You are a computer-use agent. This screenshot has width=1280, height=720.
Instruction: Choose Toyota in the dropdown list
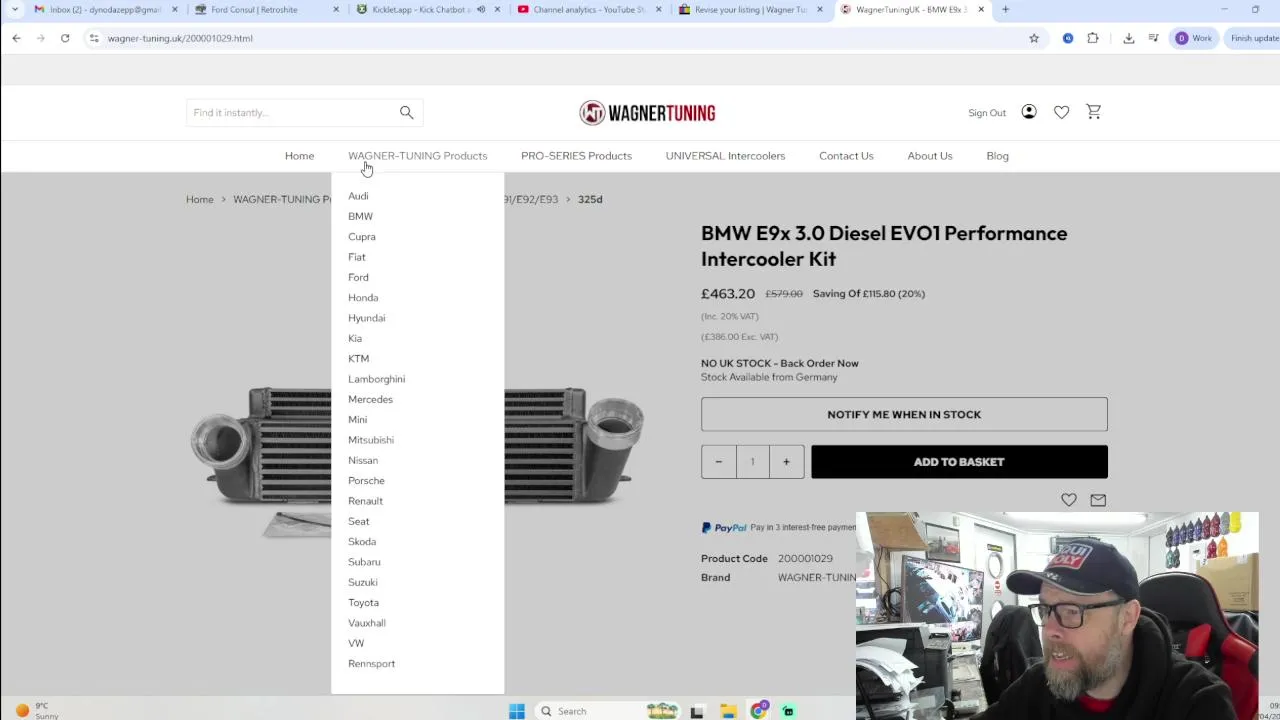coord(363,603)
